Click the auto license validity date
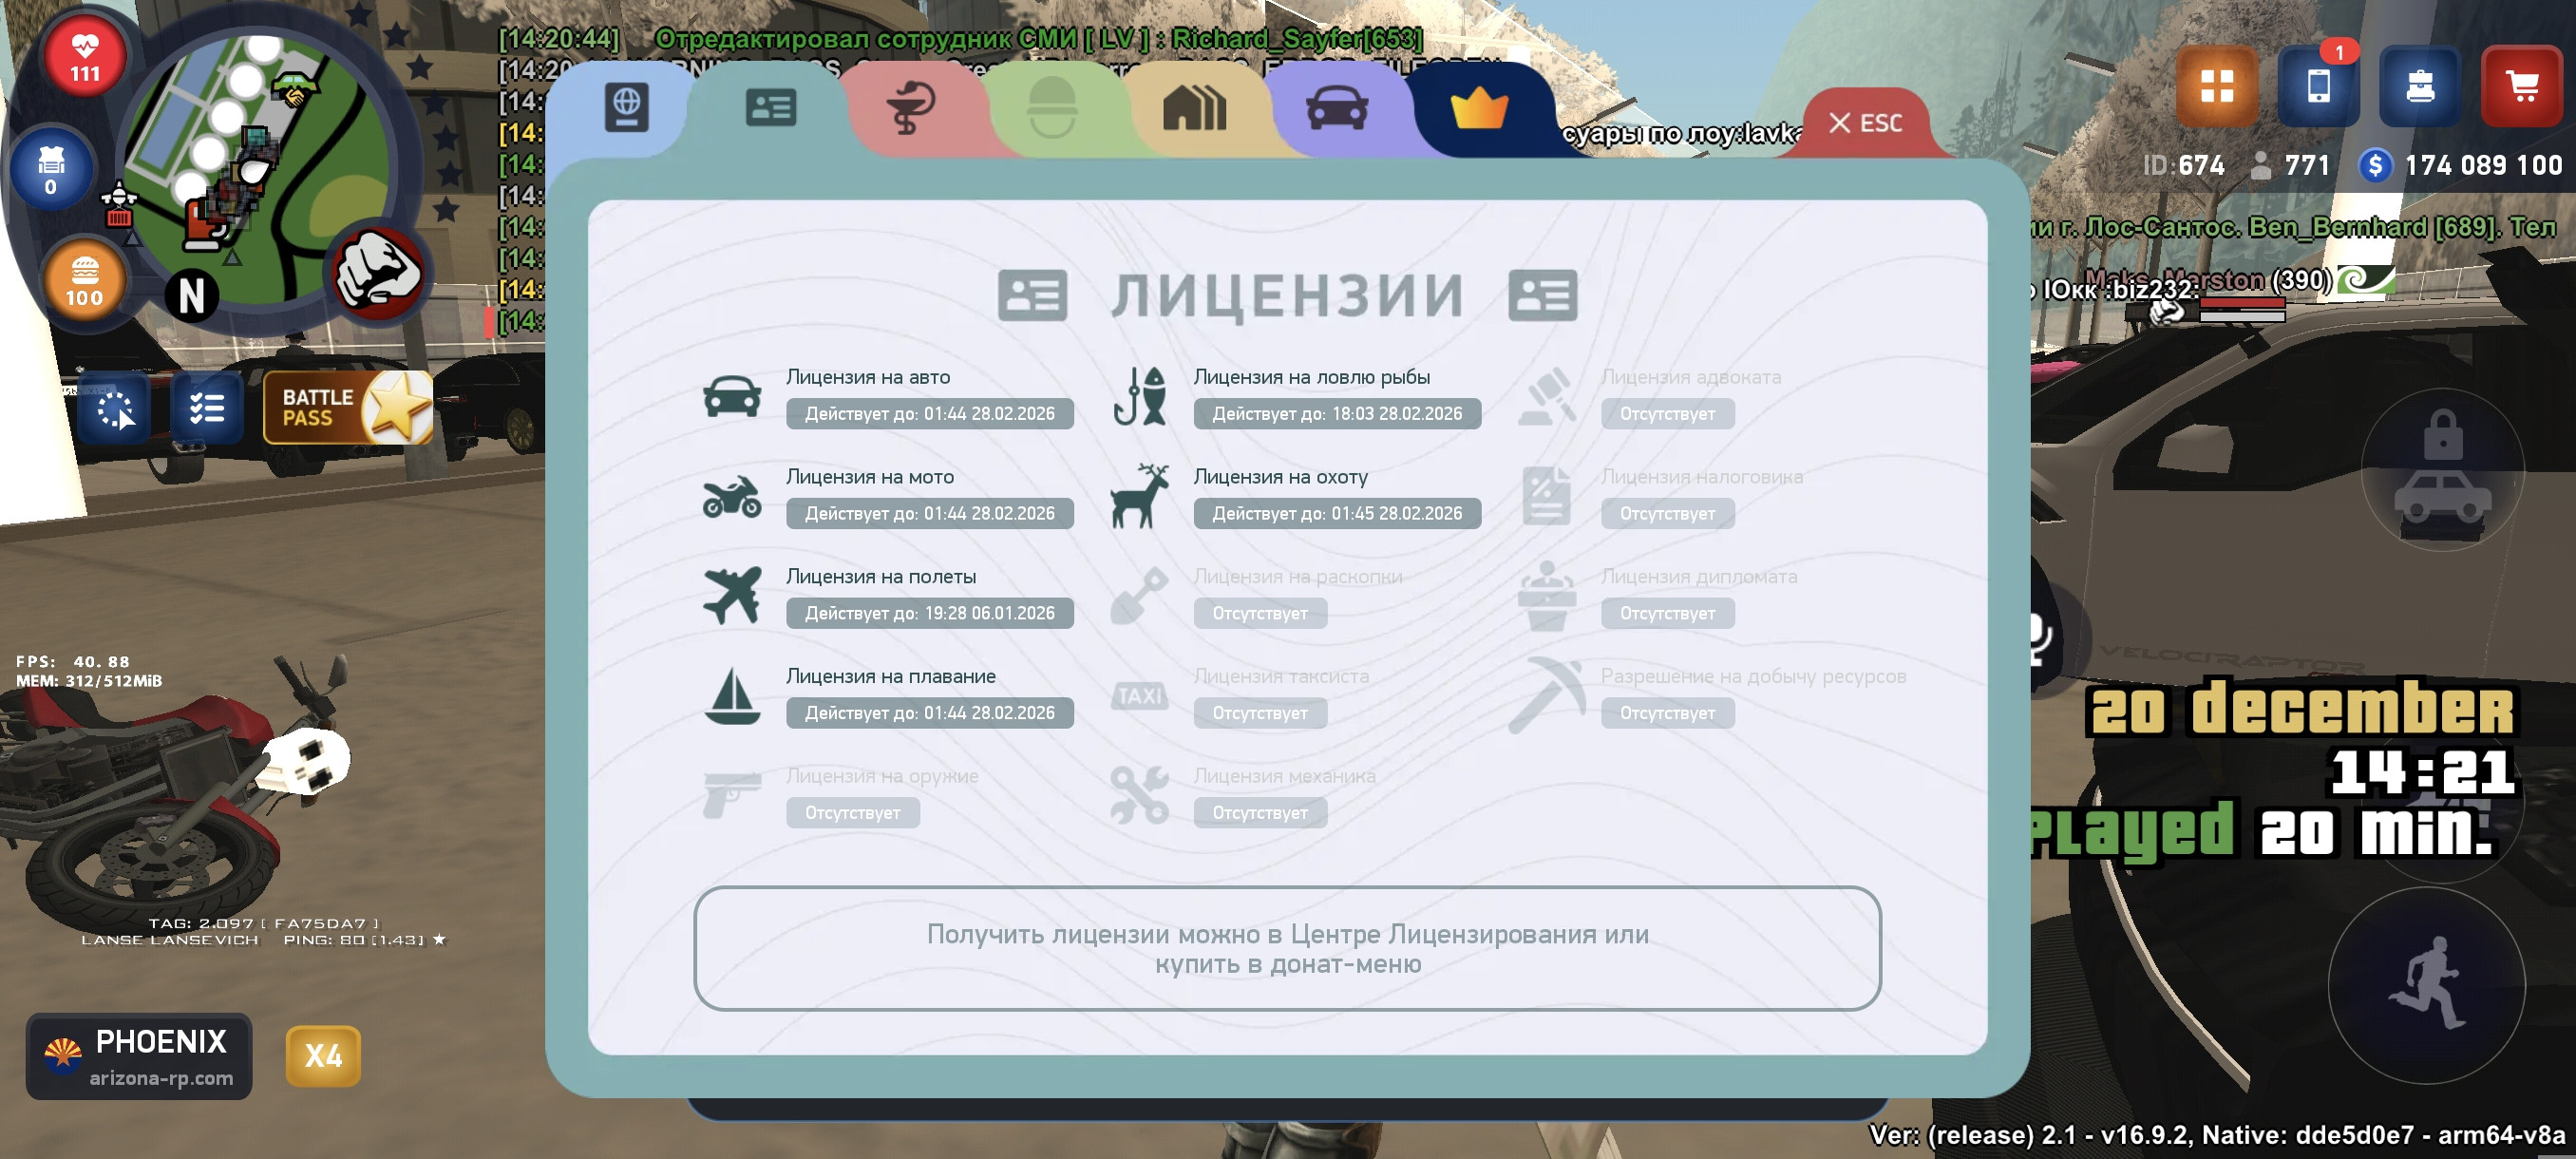 click(x=929, y=414)
